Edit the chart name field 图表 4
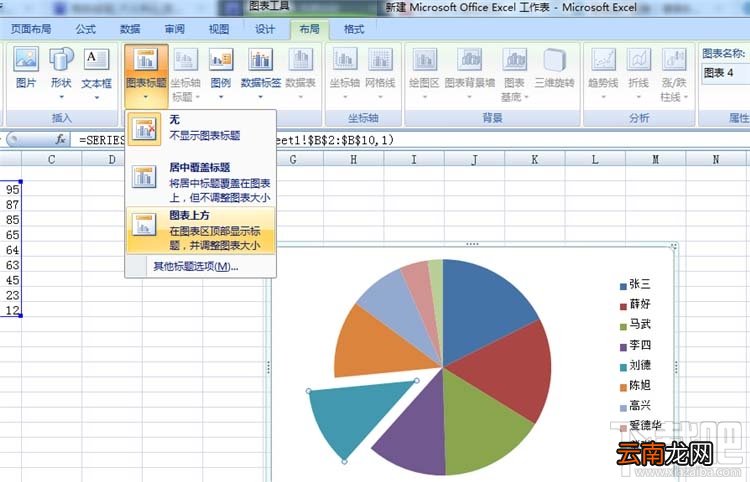750x482 pixels. point(725,73)
